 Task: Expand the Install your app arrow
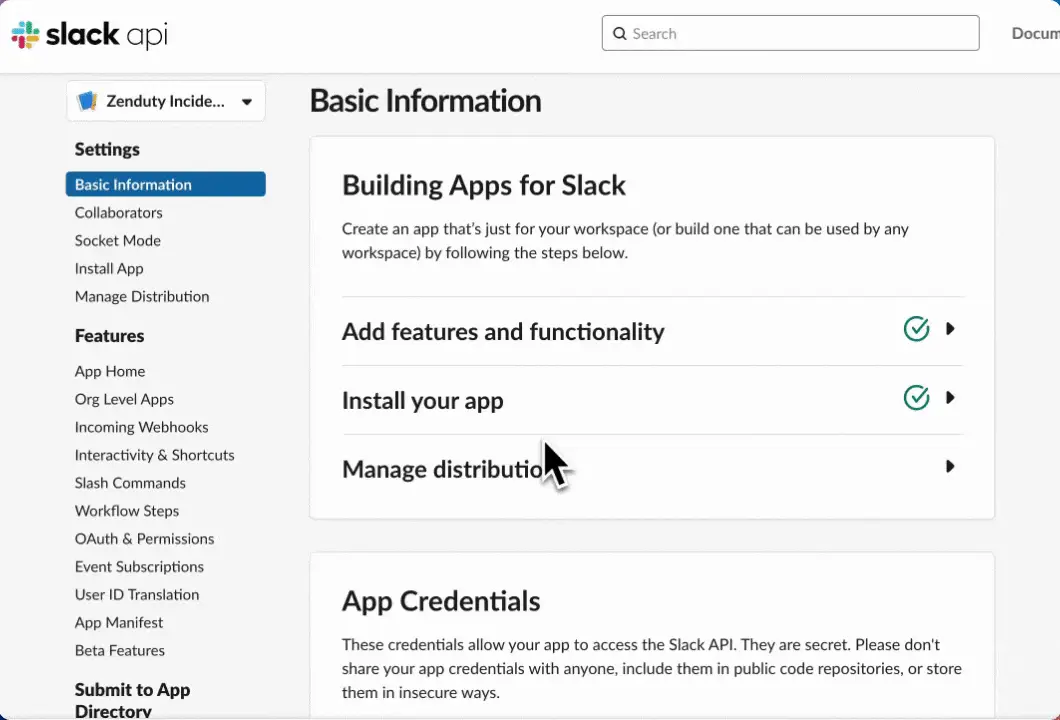pyautogui.click(x=950, y=398)
